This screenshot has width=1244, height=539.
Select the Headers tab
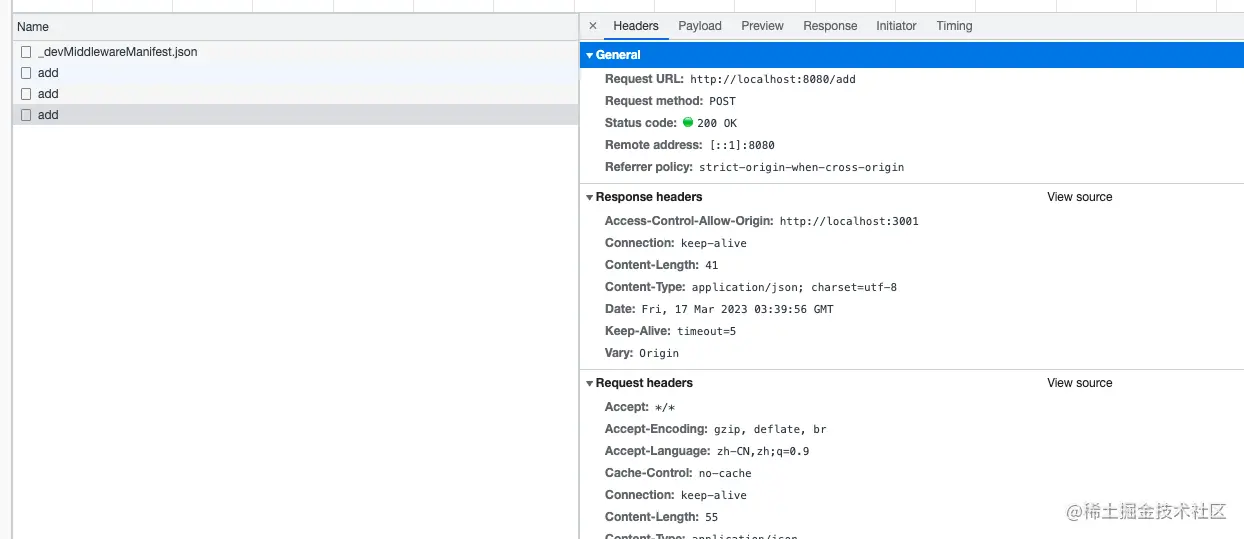click(x=636, y=26)
